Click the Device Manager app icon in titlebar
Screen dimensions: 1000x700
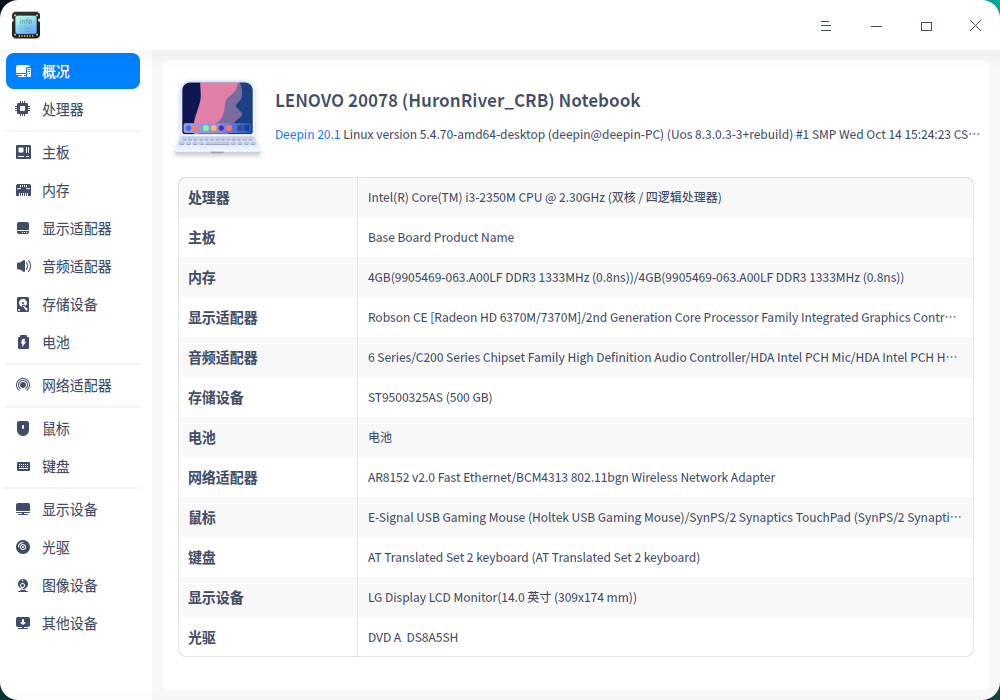(26, 26)
